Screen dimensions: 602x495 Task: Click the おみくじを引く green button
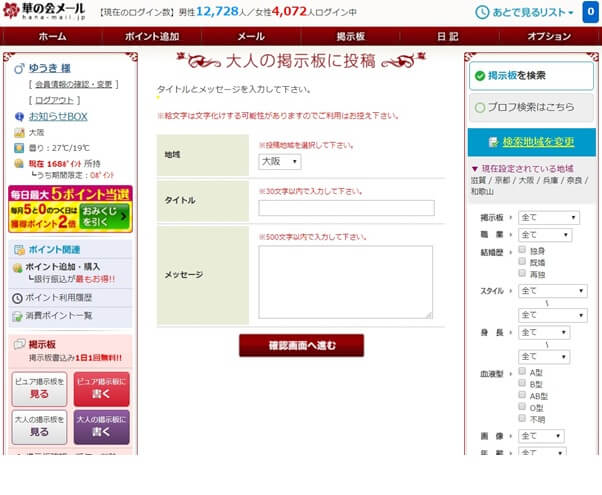pyautogui.click(x=104, y=217)
